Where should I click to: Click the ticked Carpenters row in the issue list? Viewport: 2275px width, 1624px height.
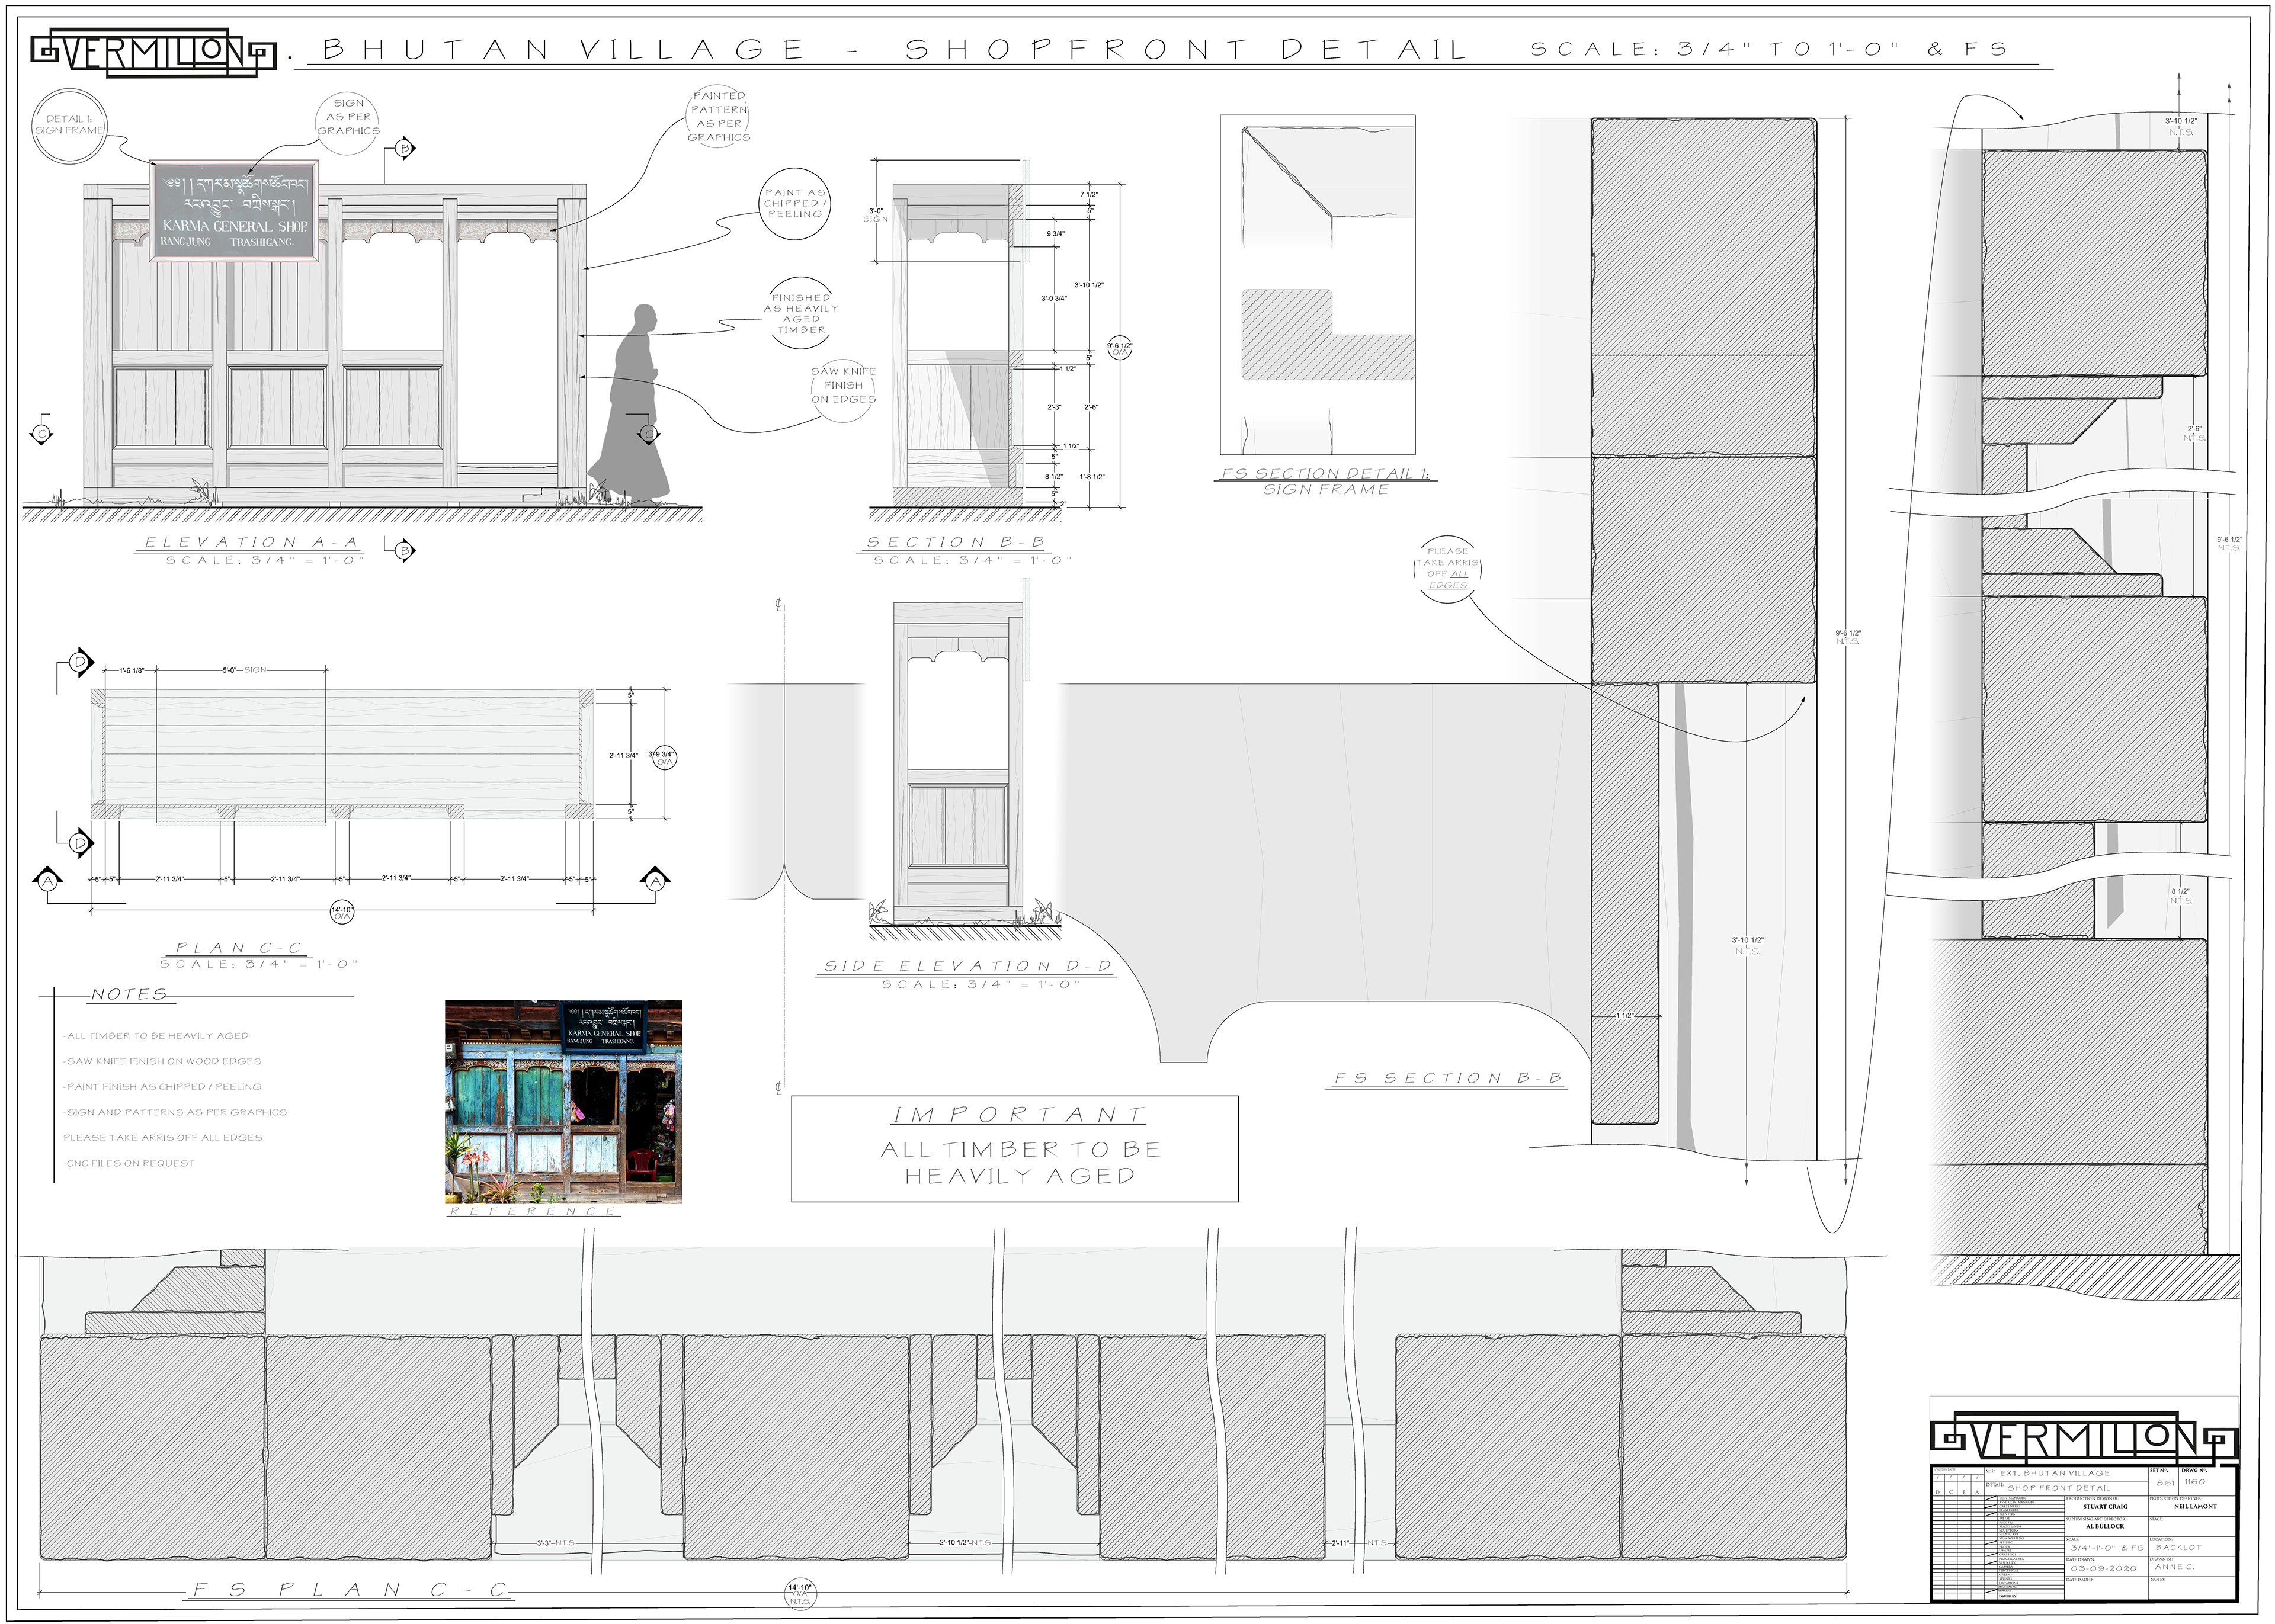pyautogui.click(x=2010, y=1507)
